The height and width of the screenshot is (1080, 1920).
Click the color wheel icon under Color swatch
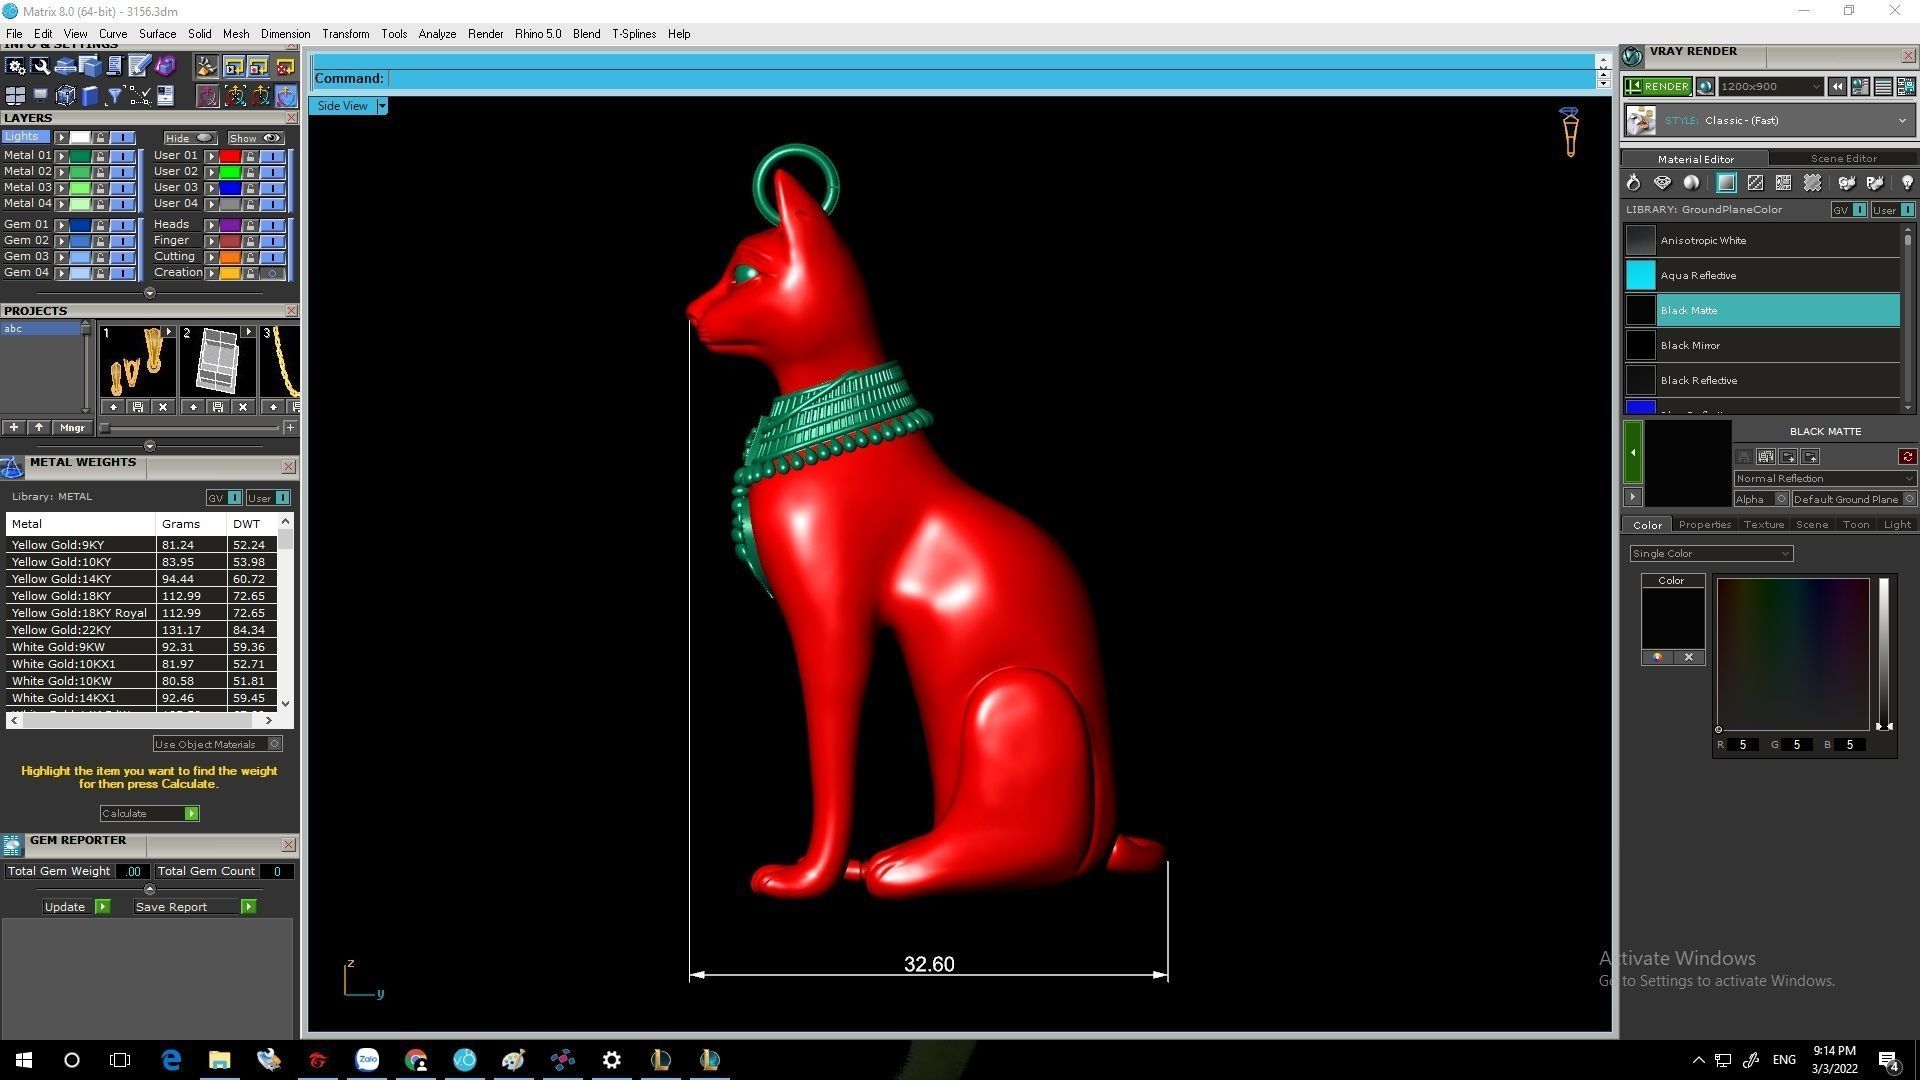pos(1657,657)
